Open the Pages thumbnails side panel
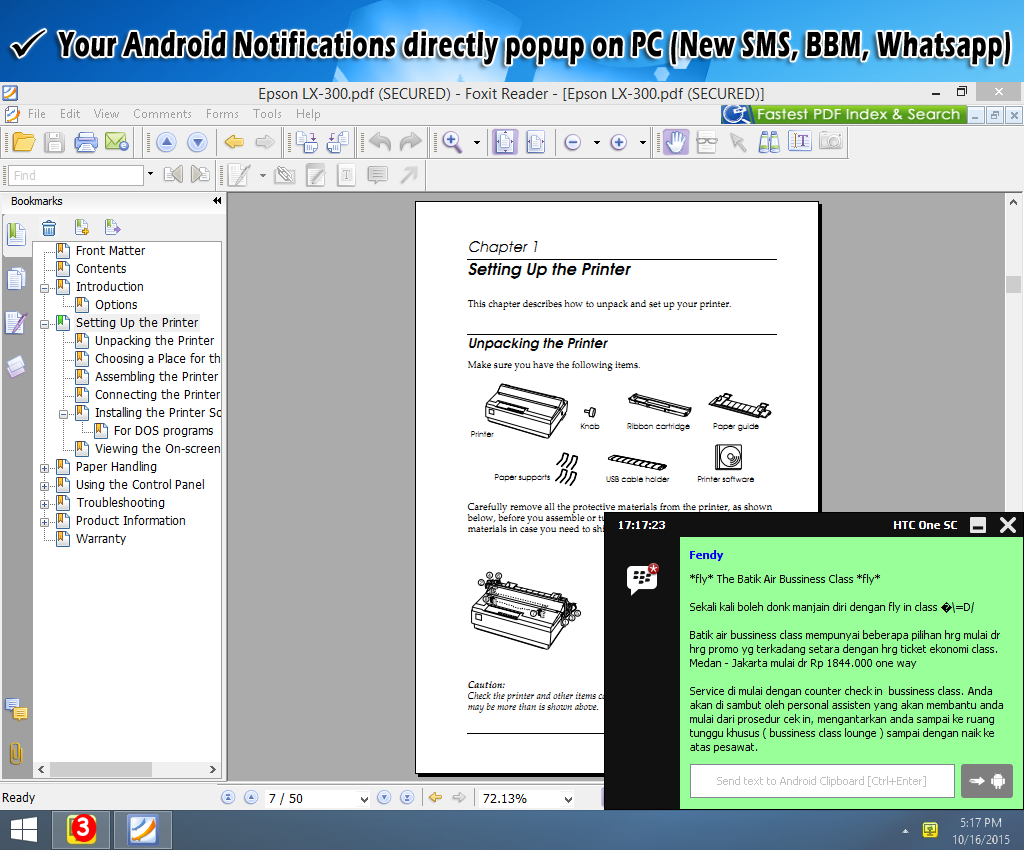Viewport: 1024px width, 850px height. click(x=16, y=279)
